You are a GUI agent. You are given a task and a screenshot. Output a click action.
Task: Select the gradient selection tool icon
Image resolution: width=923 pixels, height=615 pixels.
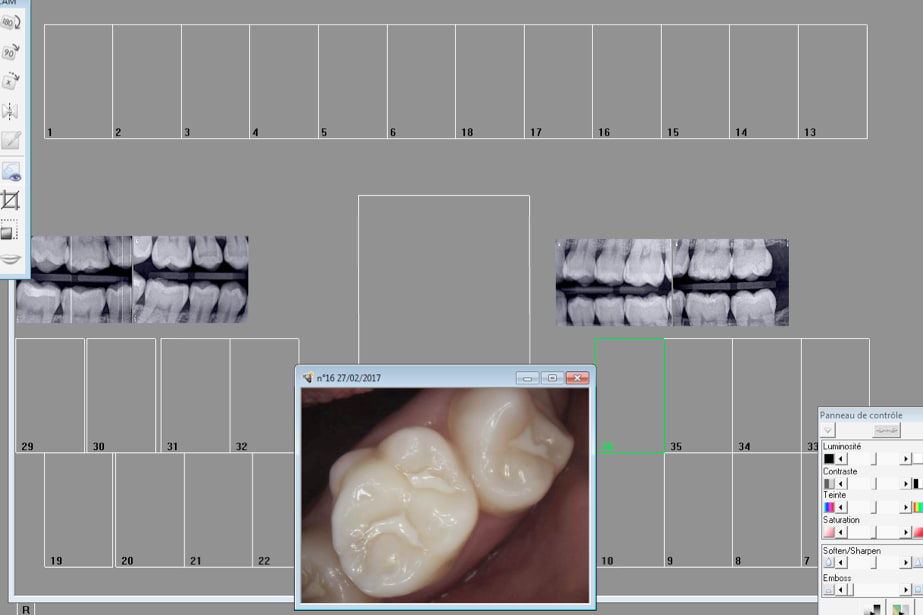11,230
